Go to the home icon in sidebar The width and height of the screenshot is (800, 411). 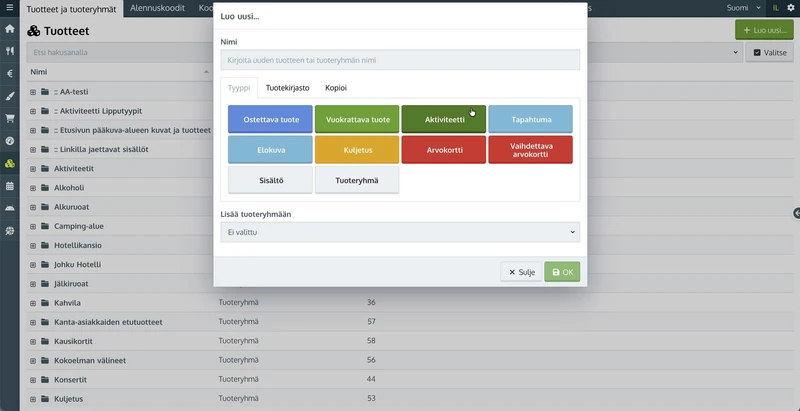[x=9, y=29]
